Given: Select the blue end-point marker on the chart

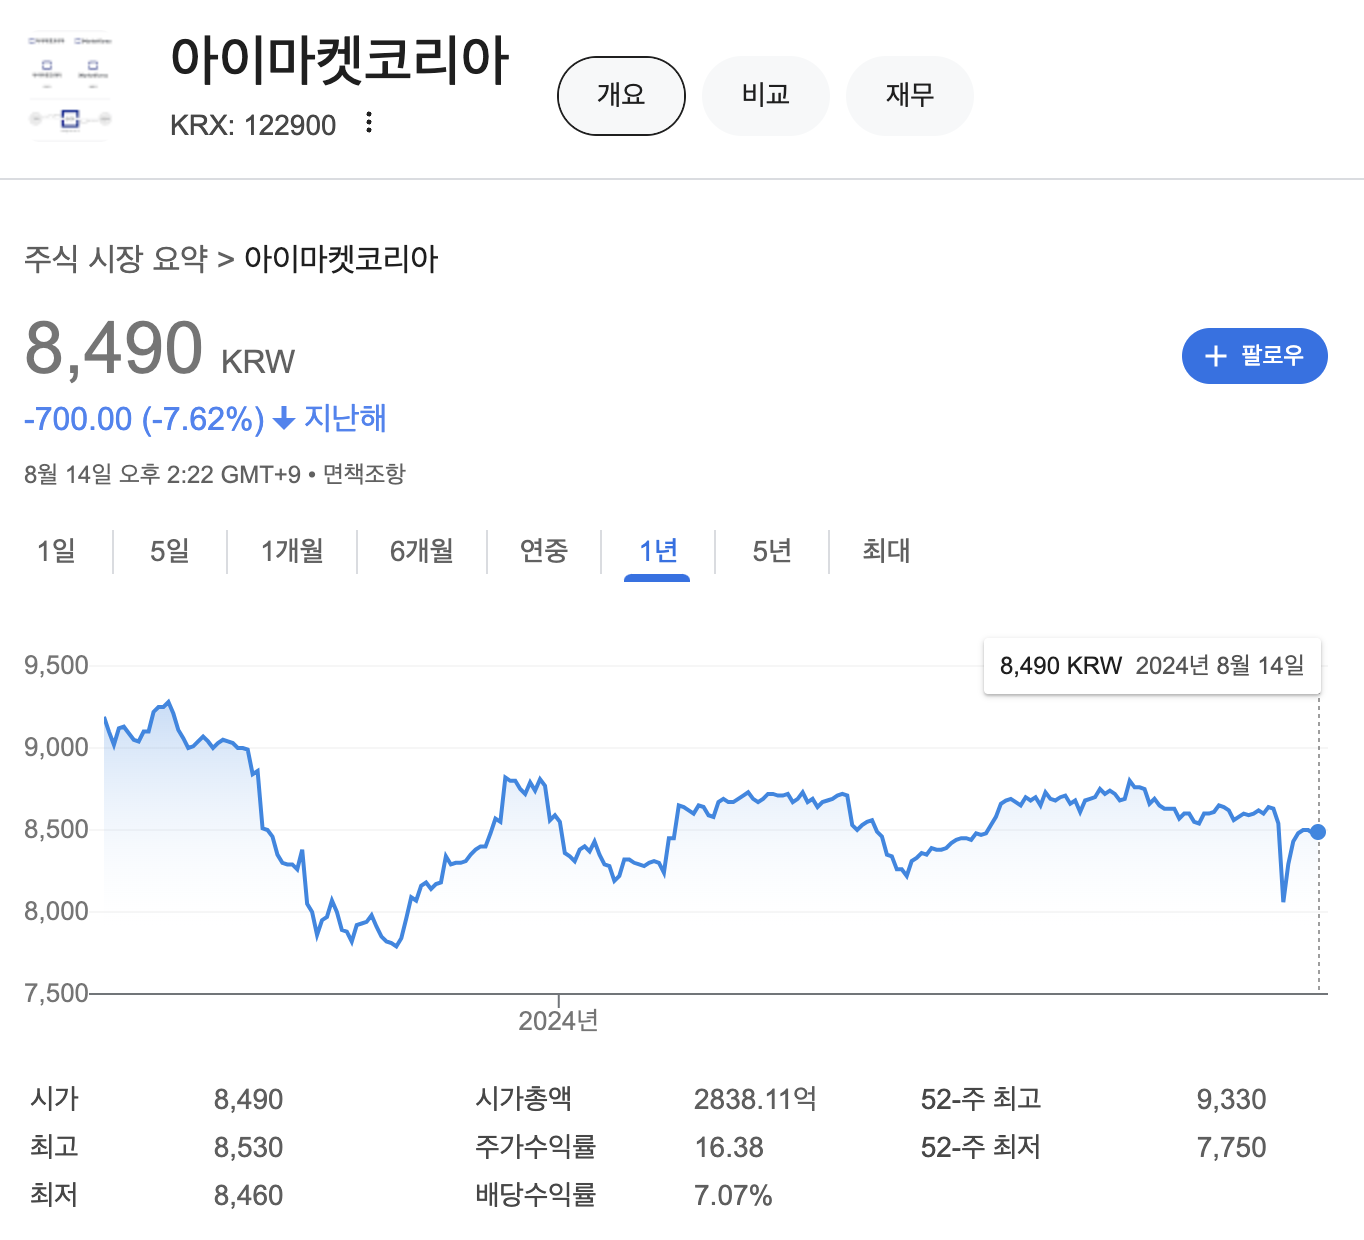Looking at the screenshot, I should point(1318,832).
